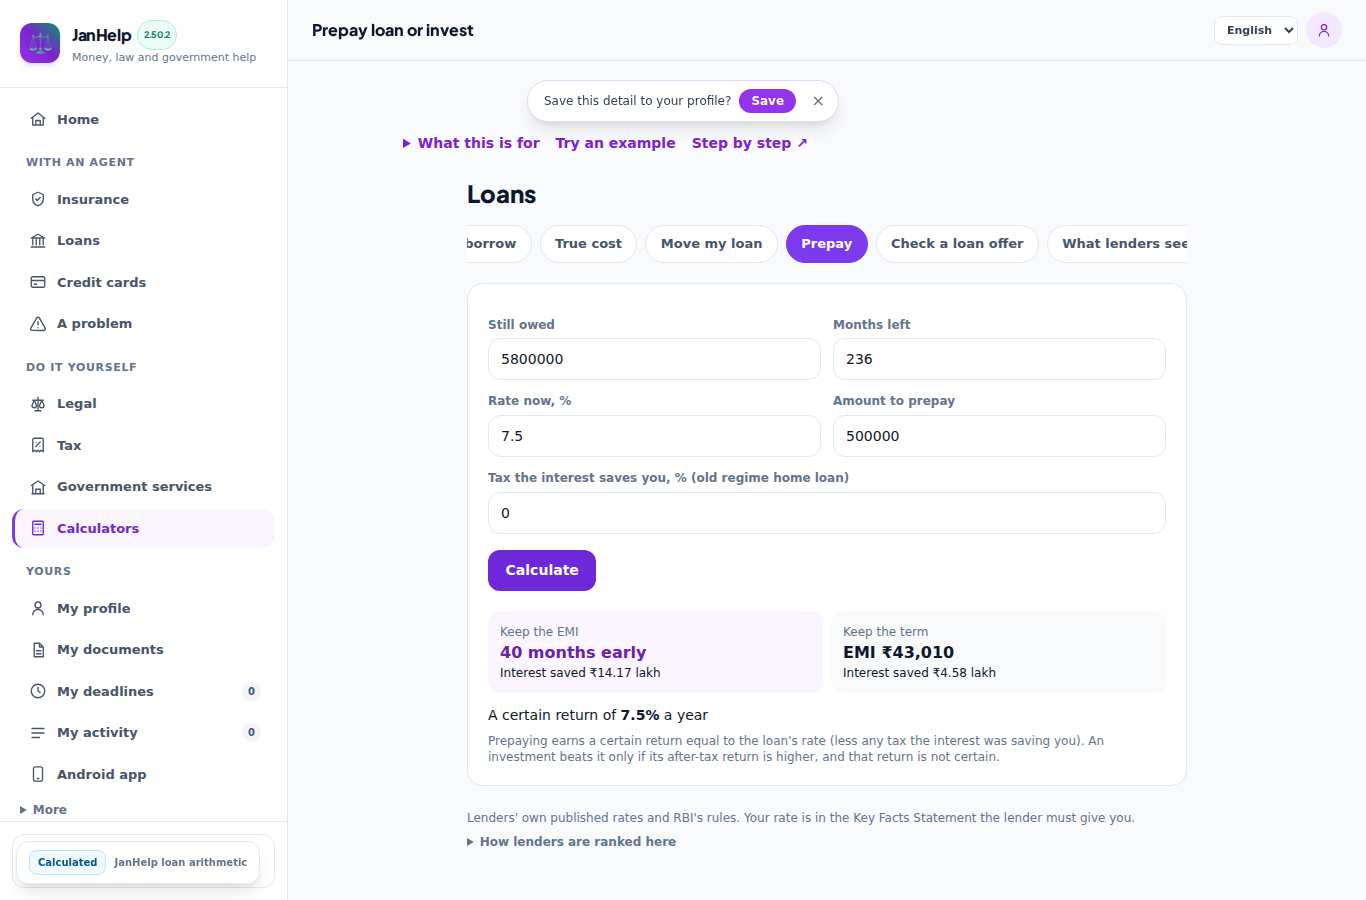Expand the What this is for section
This screenshot has height=900, width=1366.
(x=471, y=143)
